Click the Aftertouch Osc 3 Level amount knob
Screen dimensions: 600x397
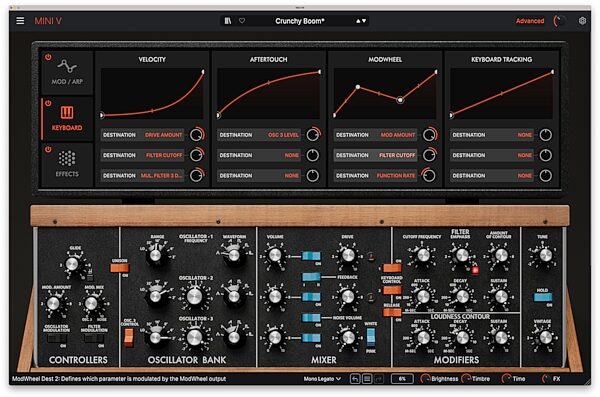[x=313, y=135]
